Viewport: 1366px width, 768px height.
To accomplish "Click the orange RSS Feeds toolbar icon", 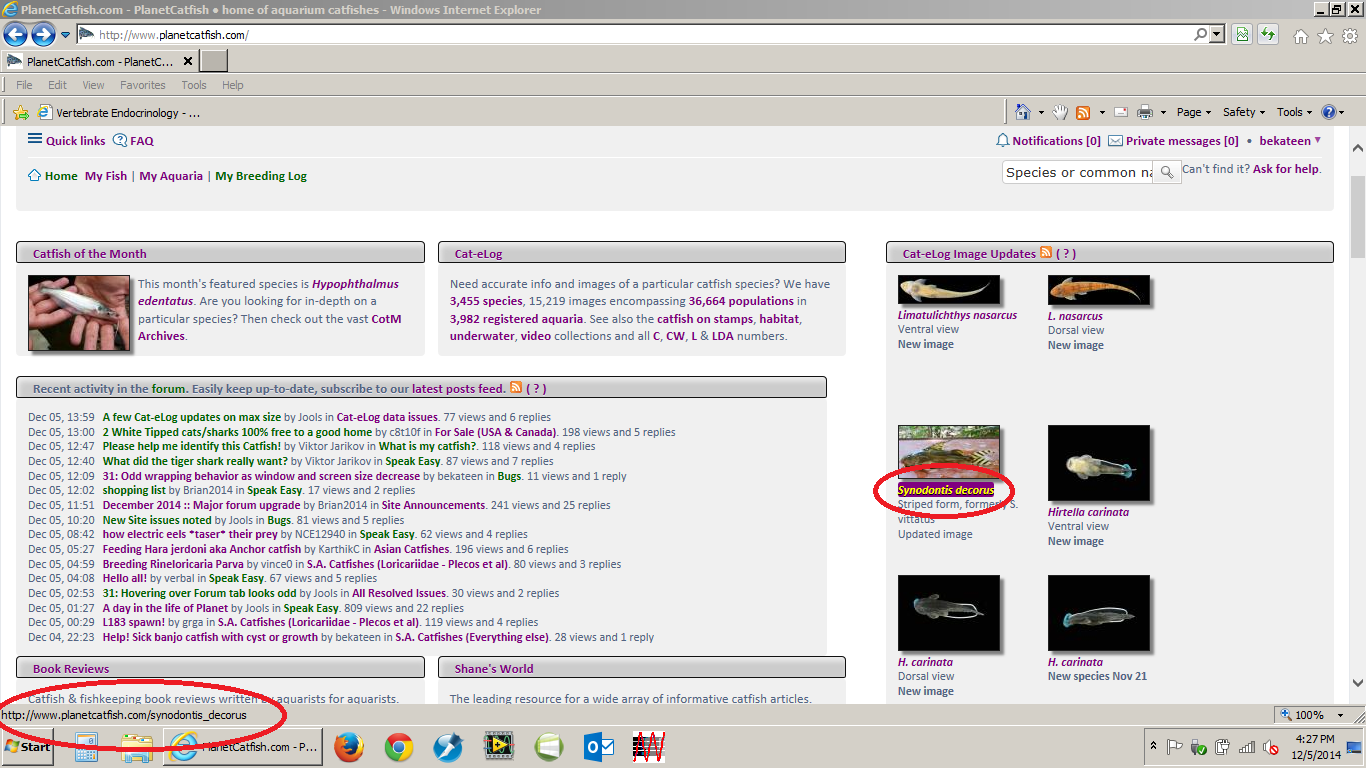I will point(1083,112).
